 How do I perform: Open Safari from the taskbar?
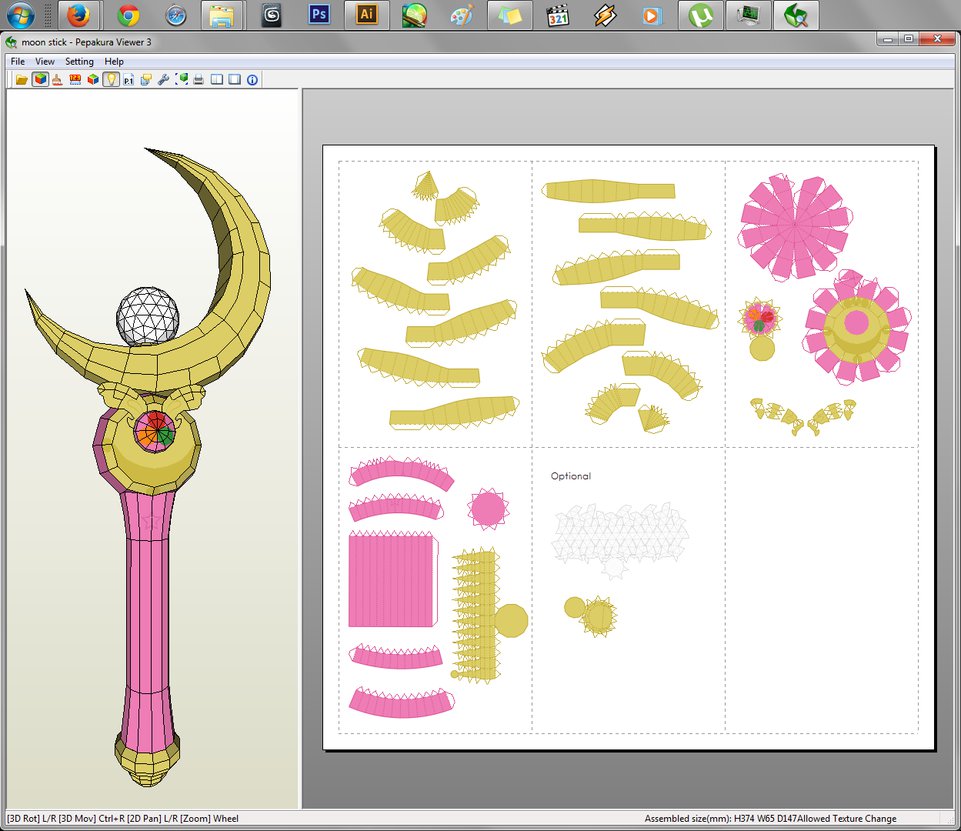tap(176, 15)
